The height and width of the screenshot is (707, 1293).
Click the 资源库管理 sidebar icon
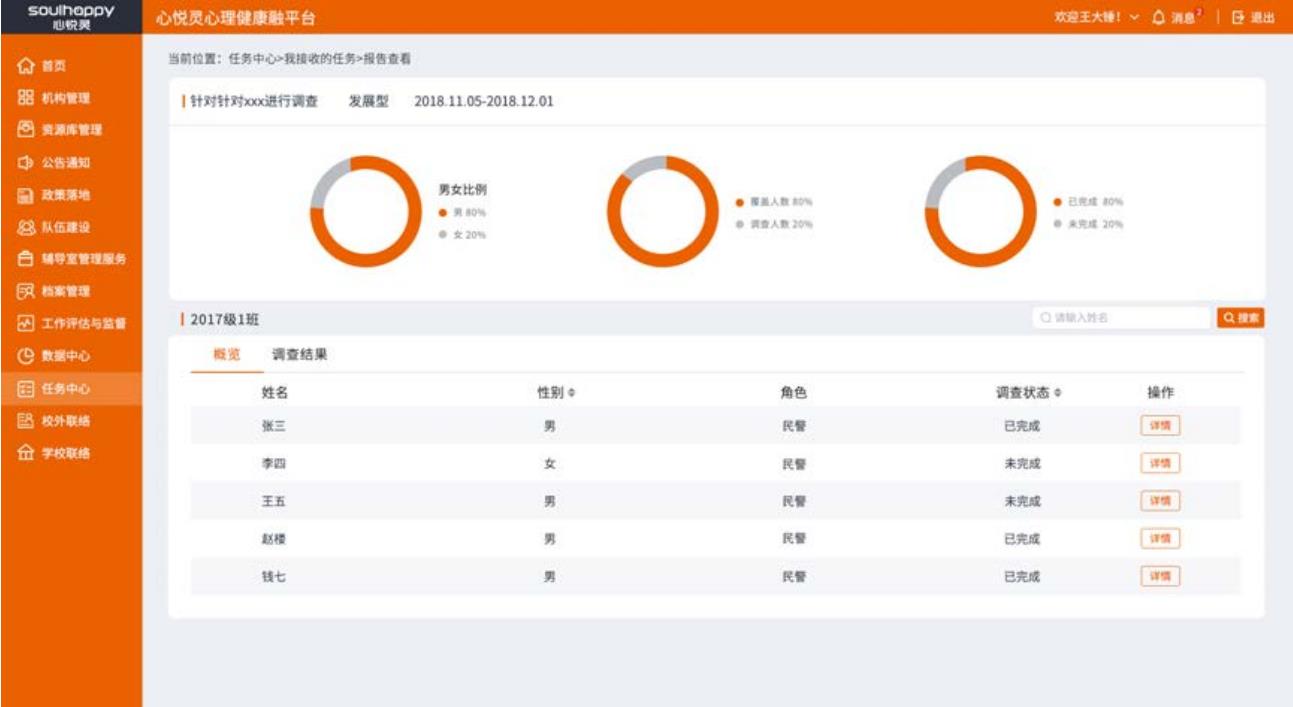click(x=26, y=130)
